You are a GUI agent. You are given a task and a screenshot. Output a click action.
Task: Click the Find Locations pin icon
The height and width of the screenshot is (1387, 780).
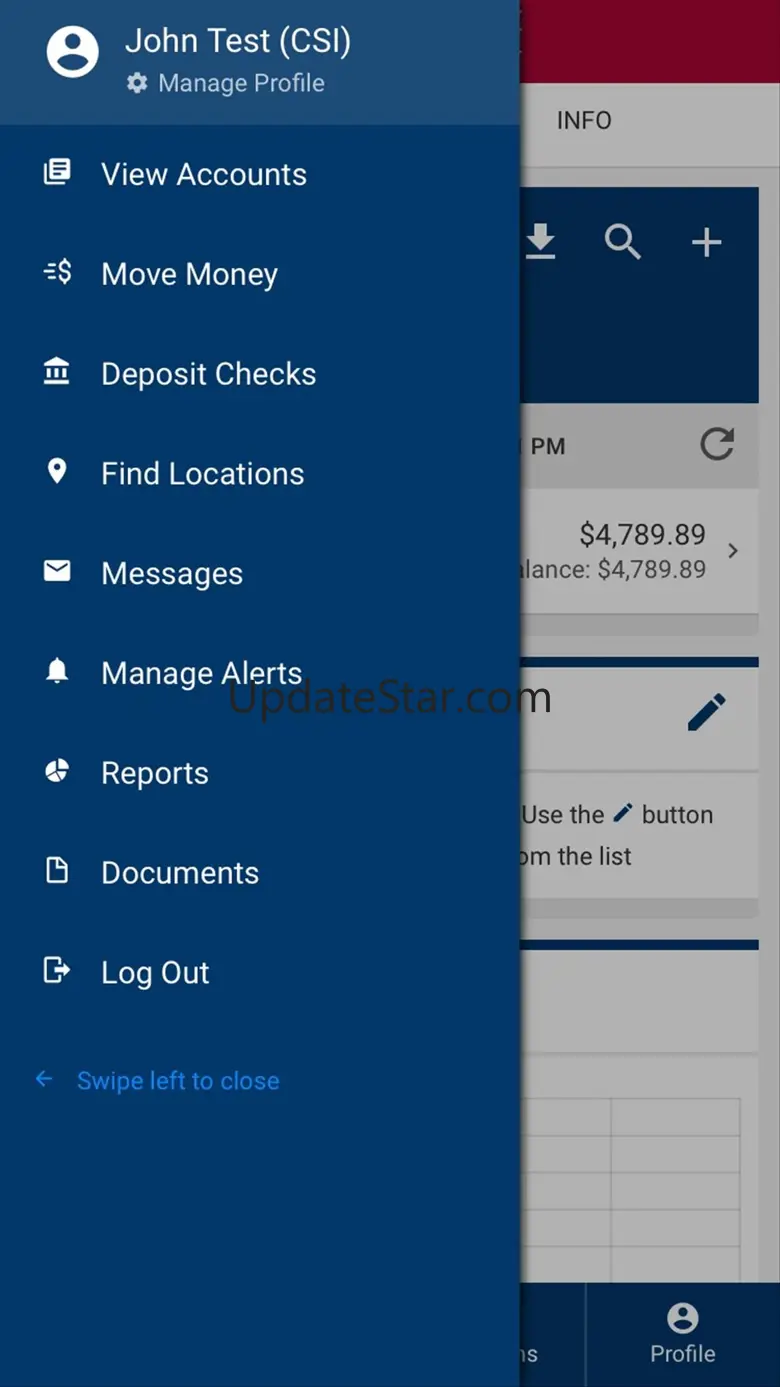[57, 471]
